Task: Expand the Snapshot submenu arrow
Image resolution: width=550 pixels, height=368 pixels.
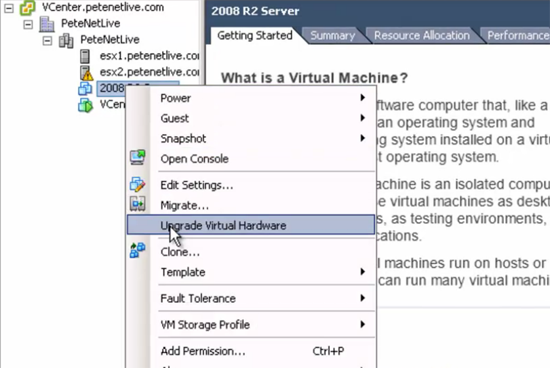Action: tap(363, 138)
